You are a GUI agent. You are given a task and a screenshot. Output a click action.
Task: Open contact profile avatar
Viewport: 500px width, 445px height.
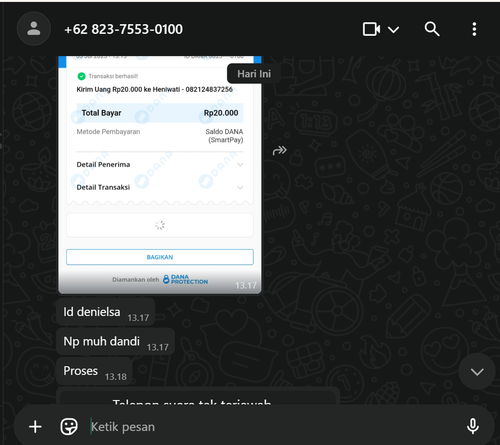tap(34, 29)
